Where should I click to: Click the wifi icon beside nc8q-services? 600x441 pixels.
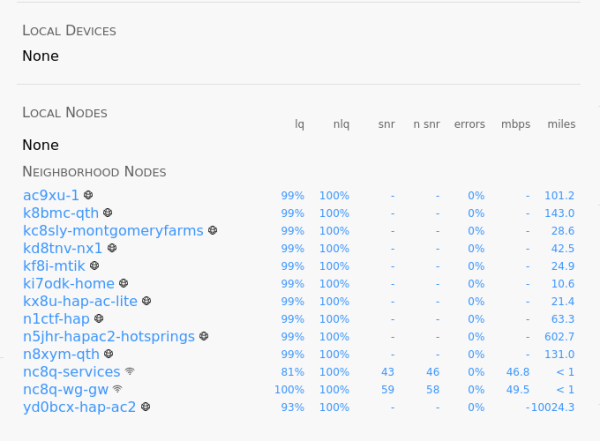[130, 371]
